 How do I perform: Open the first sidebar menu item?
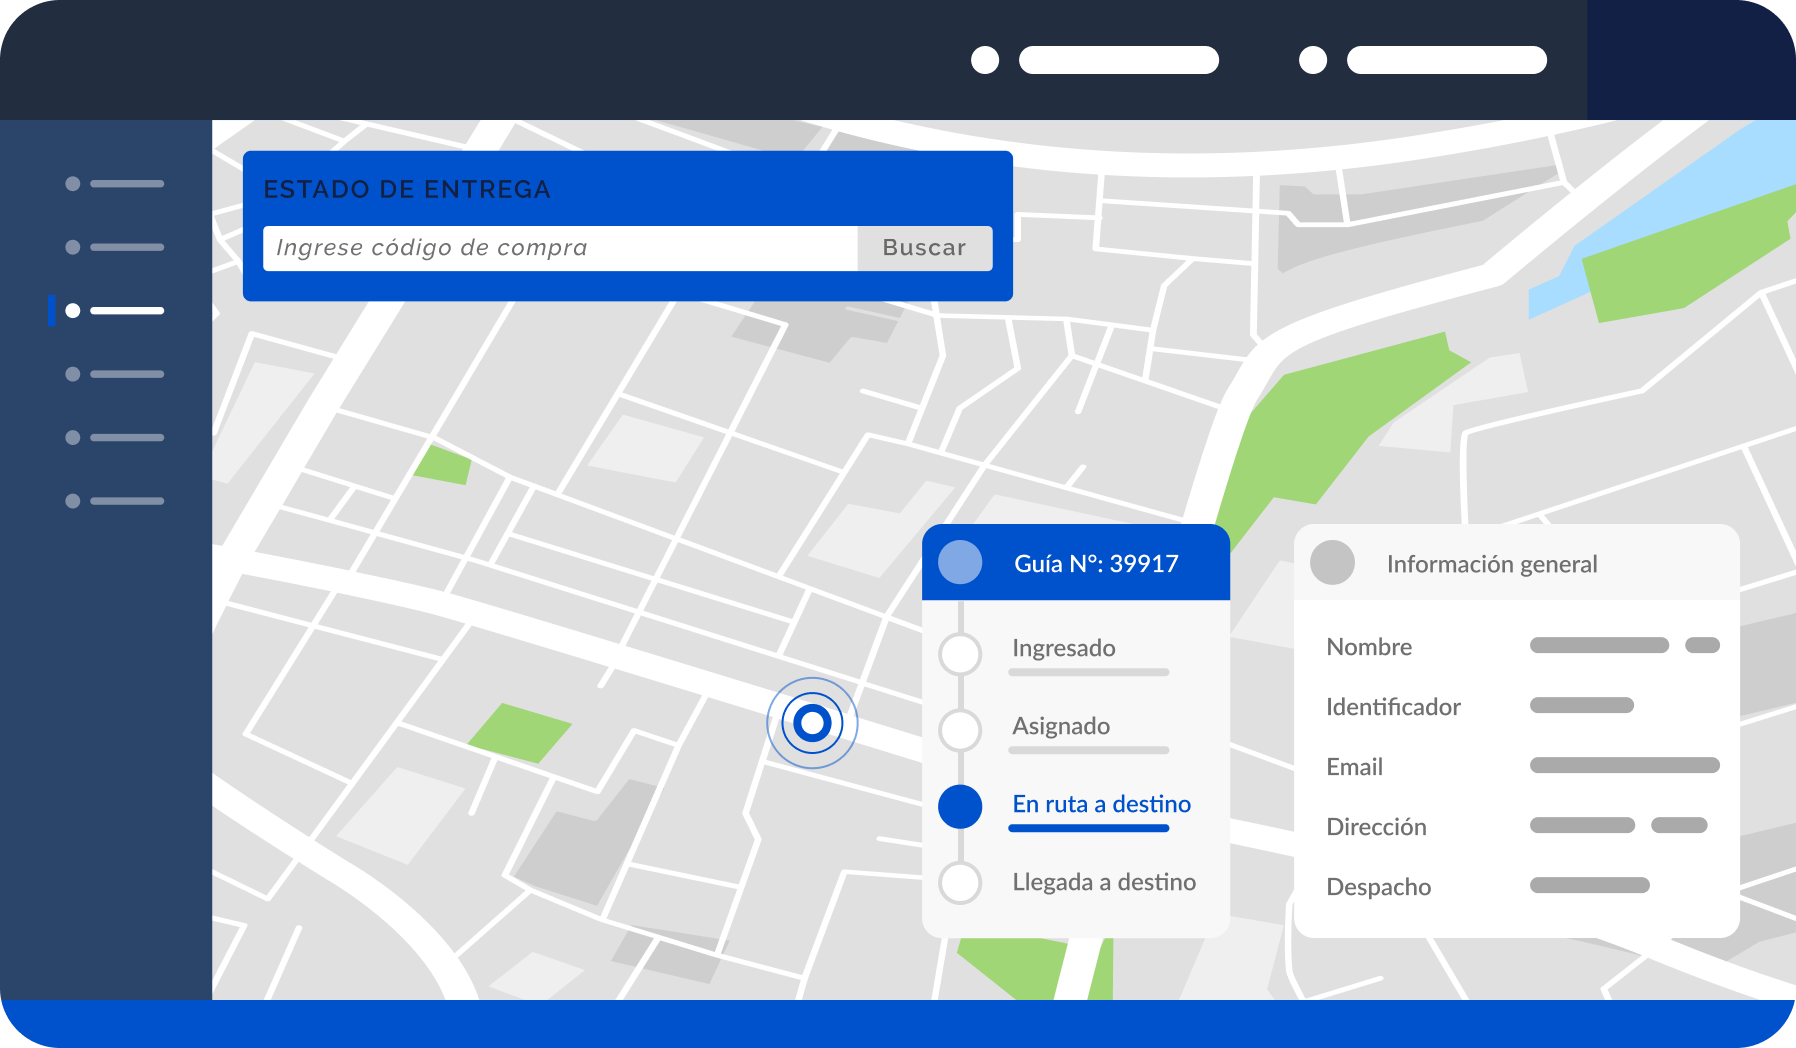[x=115, y=184]
